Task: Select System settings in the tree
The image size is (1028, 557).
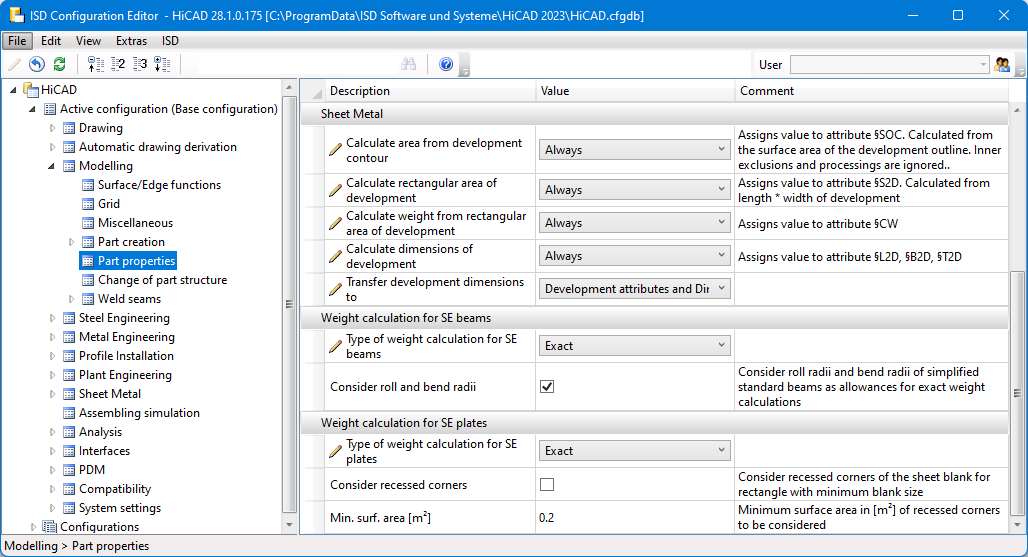Action: [x=119, y=508]
